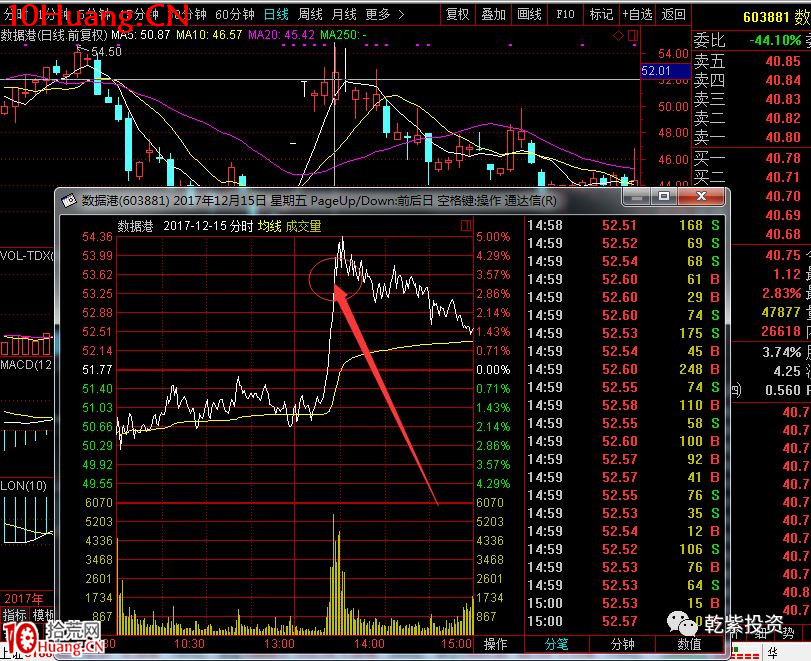Click tick row 15:00 52.53 15 B
The image size is (811, 661).
coord(623,603)
